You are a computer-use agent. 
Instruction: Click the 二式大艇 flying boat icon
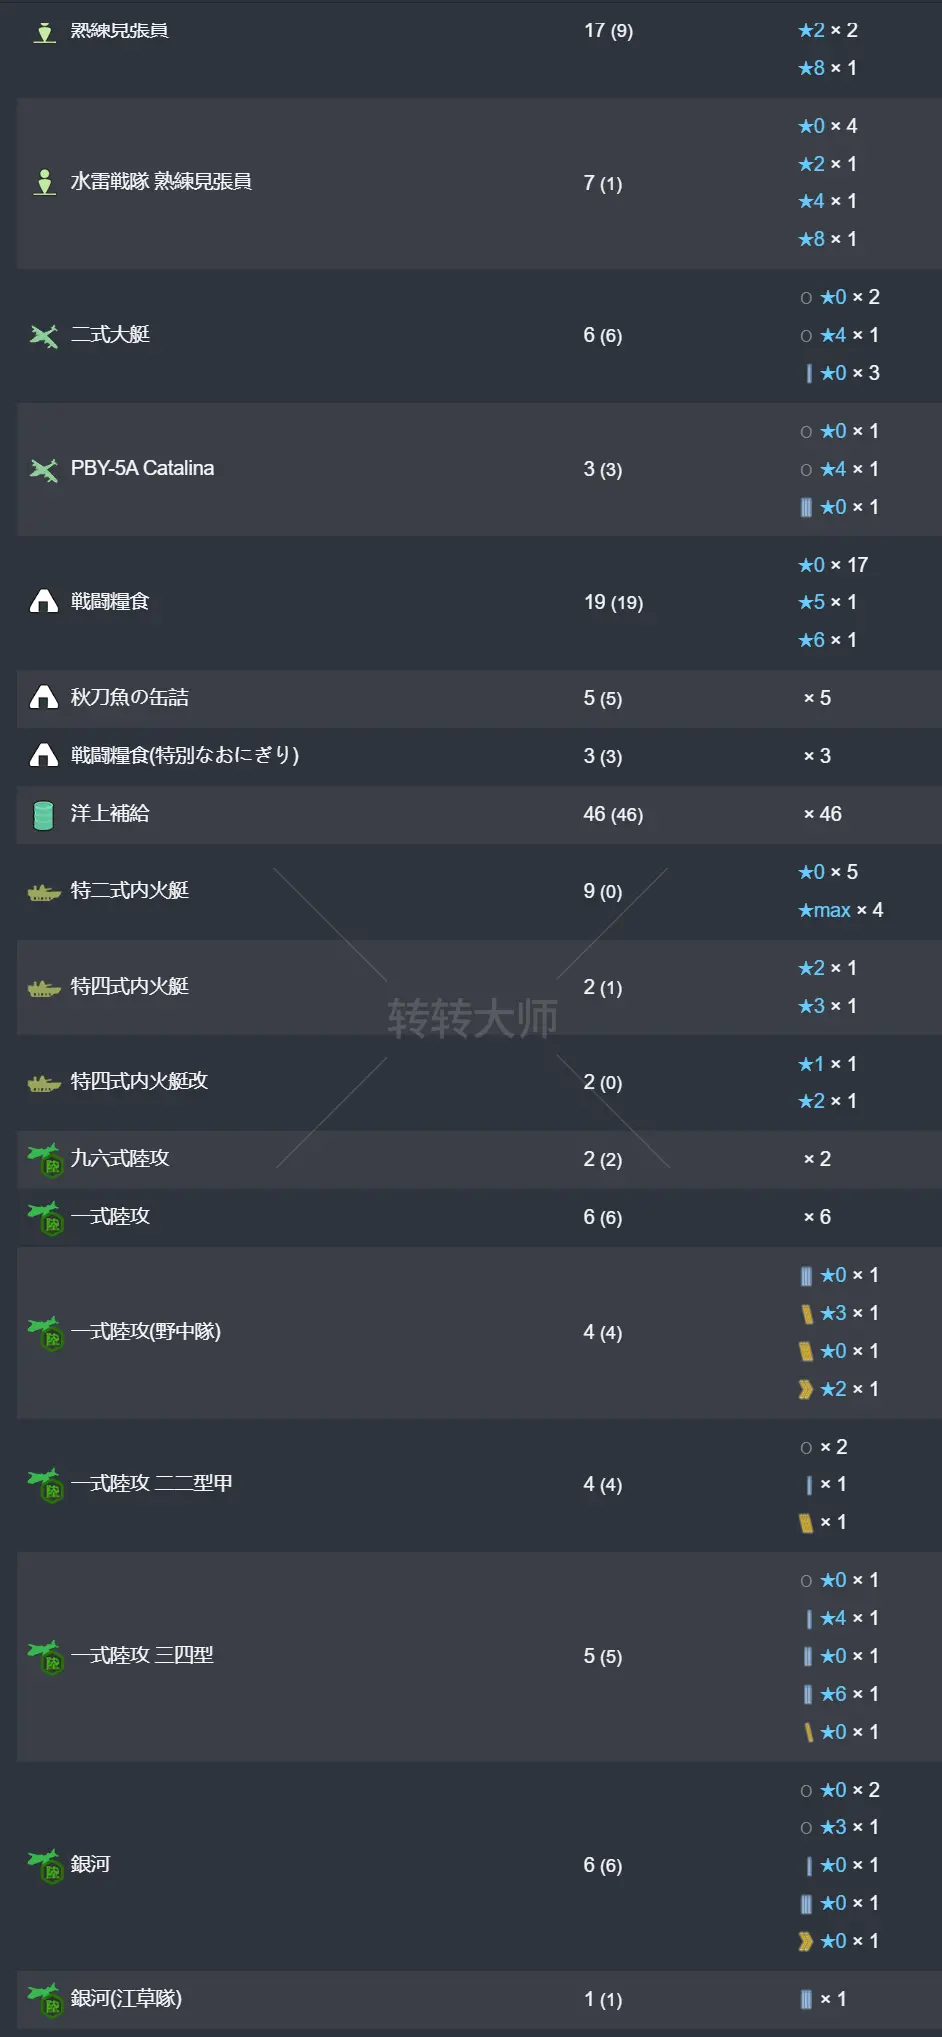click(x=44, y=335)
